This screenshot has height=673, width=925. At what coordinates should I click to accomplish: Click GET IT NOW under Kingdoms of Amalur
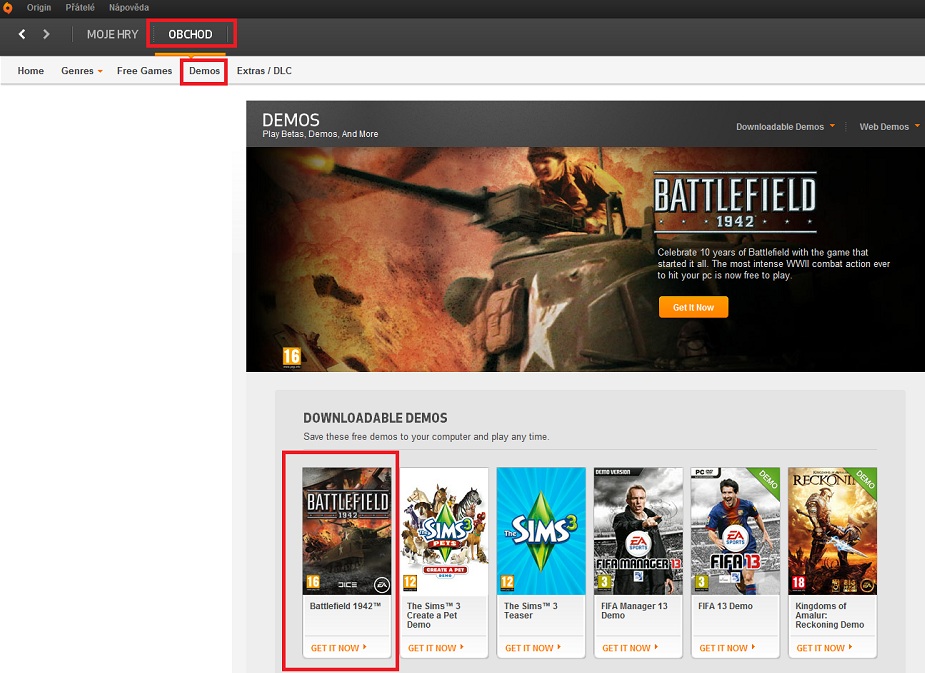click(x=824, y=648)
